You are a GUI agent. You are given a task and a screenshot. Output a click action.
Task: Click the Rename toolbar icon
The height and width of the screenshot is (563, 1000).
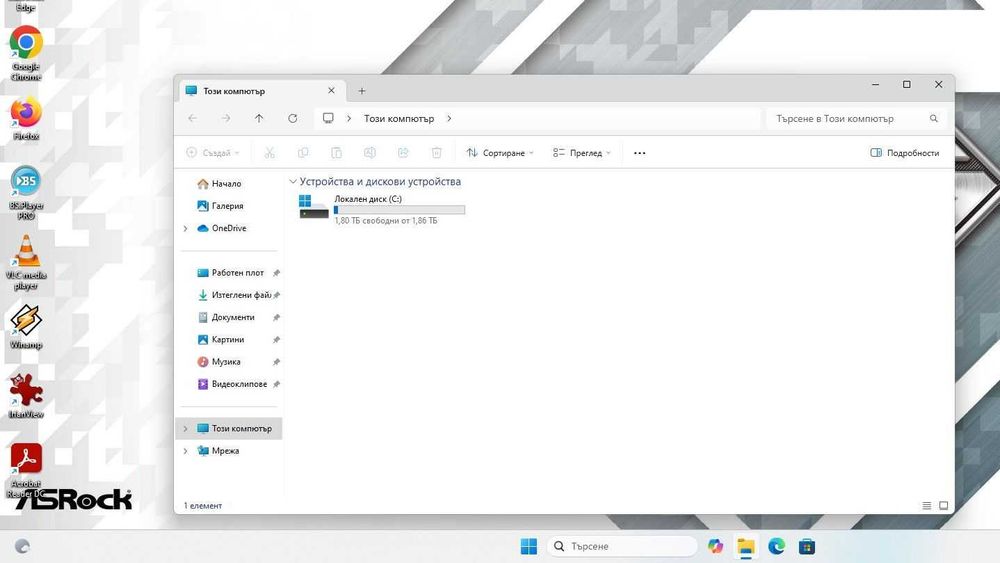(370, 153)
